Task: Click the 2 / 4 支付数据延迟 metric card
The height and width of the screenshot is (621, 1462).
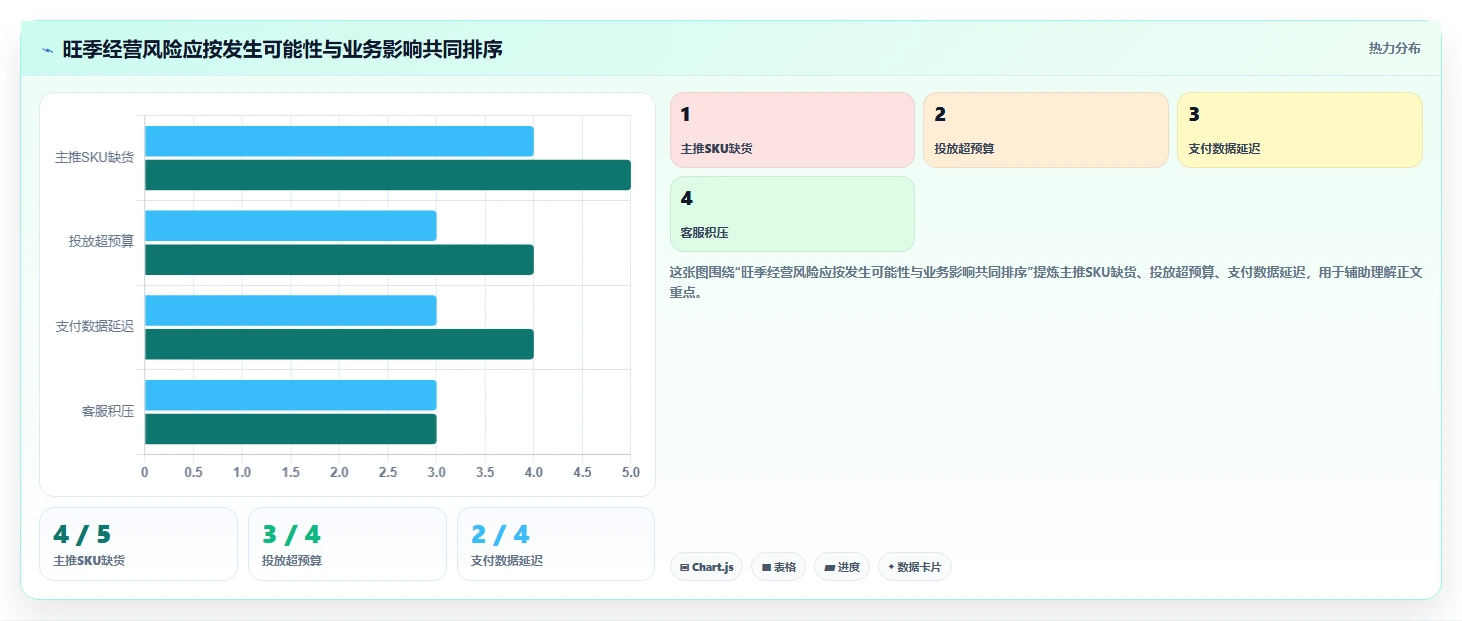Action: (x=556, y=544)
